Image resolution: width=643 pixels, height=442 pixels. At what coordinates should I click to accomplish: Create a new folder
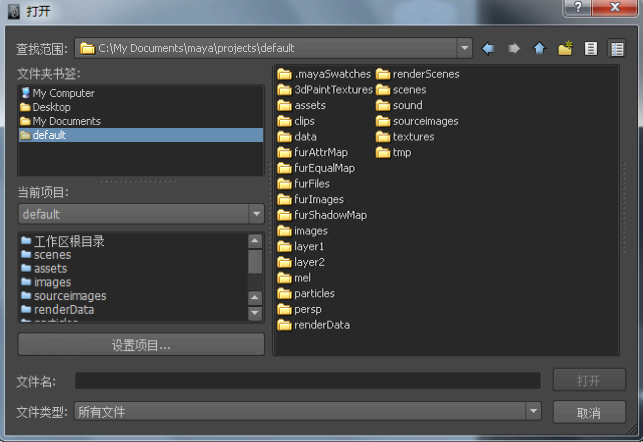click(565, 48)
